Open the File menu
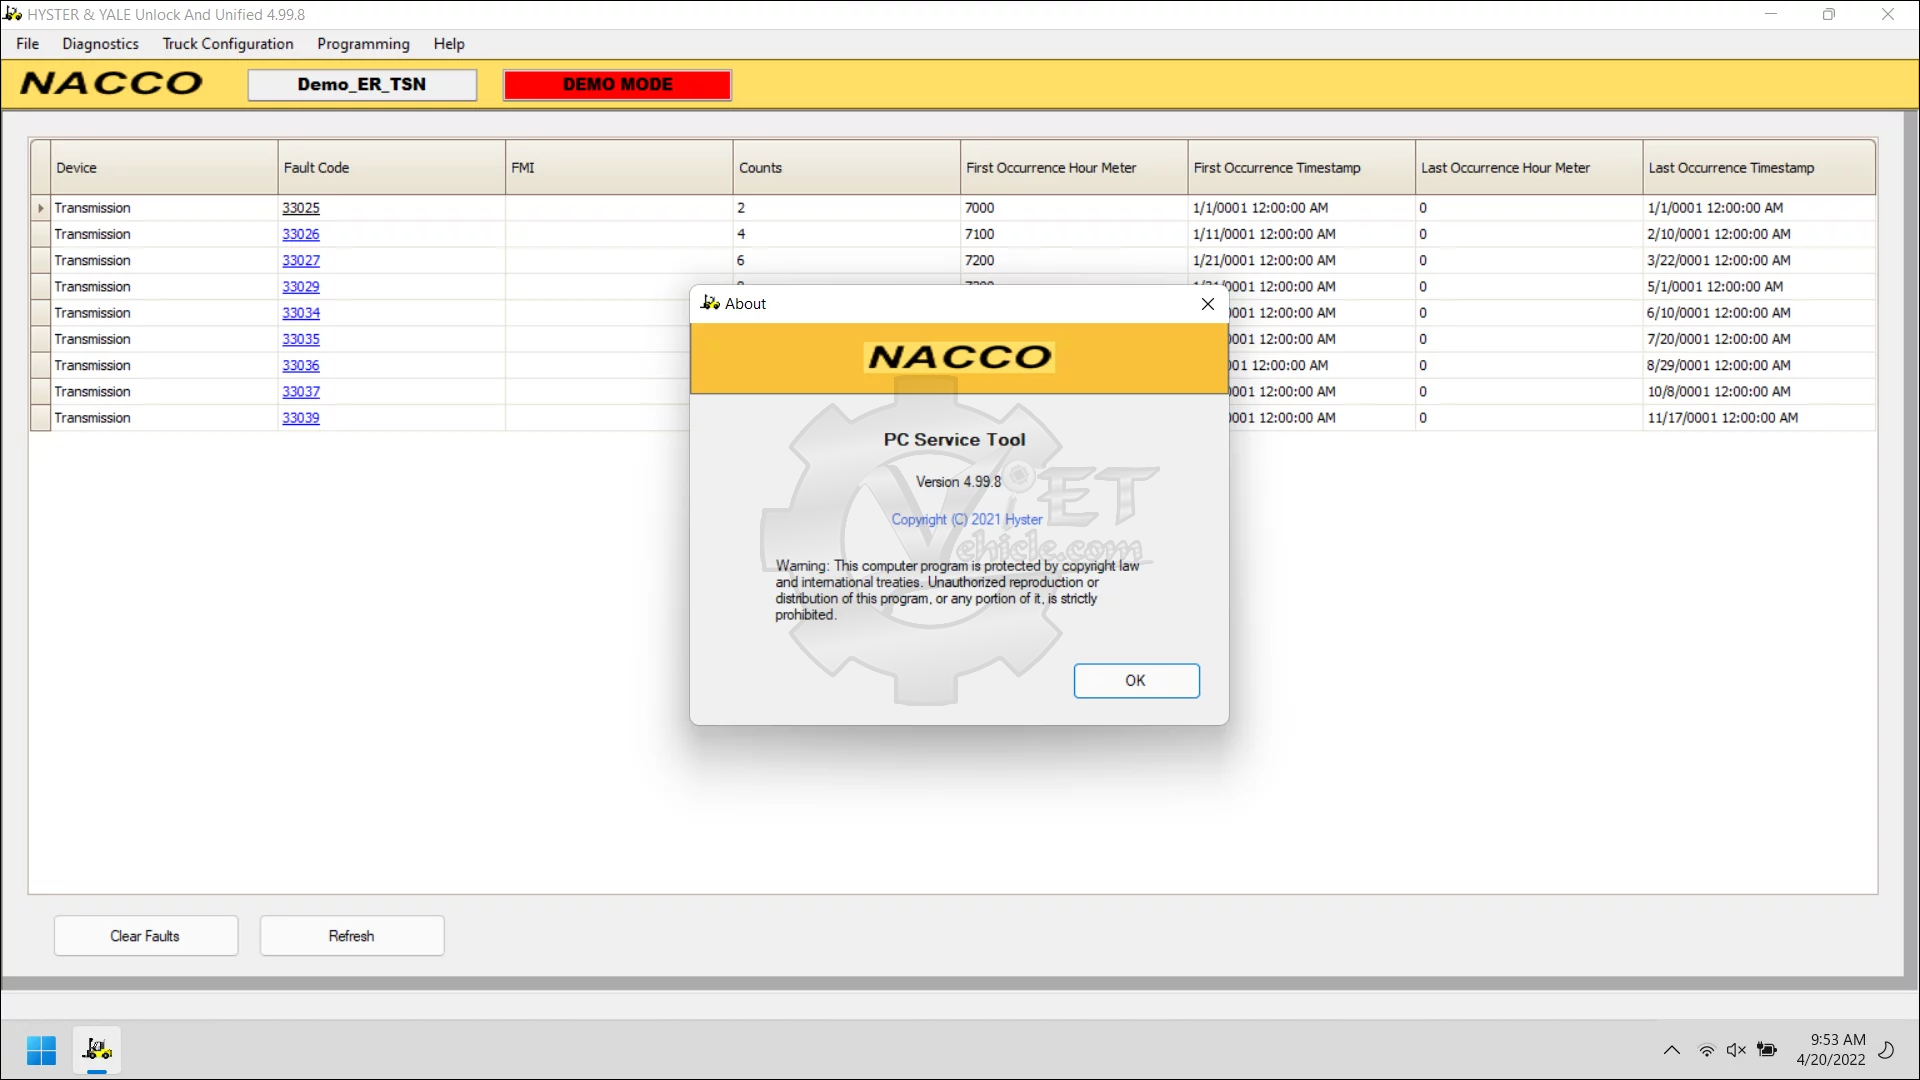This screenshot has height=1080, width=1920. click(28, 44)
